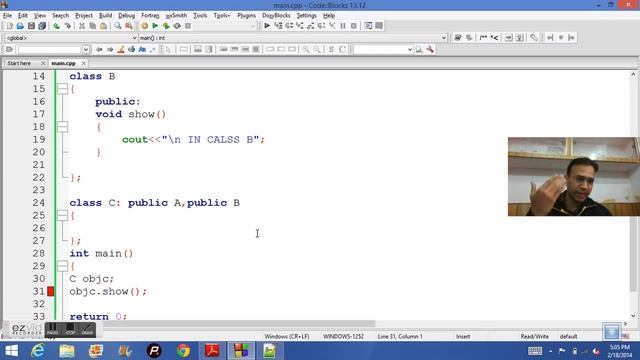The height and width of the screenshot is (360, 640).
Task: Build the project with gear icon
Action: tap(144, 26)
